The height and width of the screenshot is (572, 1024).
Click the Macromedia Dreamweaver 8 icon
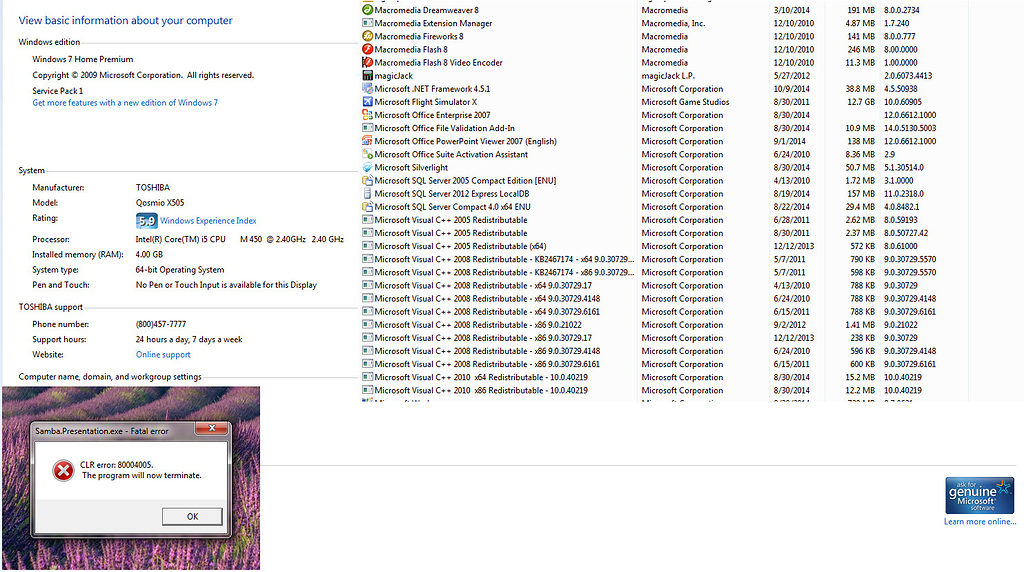point(367,10)
